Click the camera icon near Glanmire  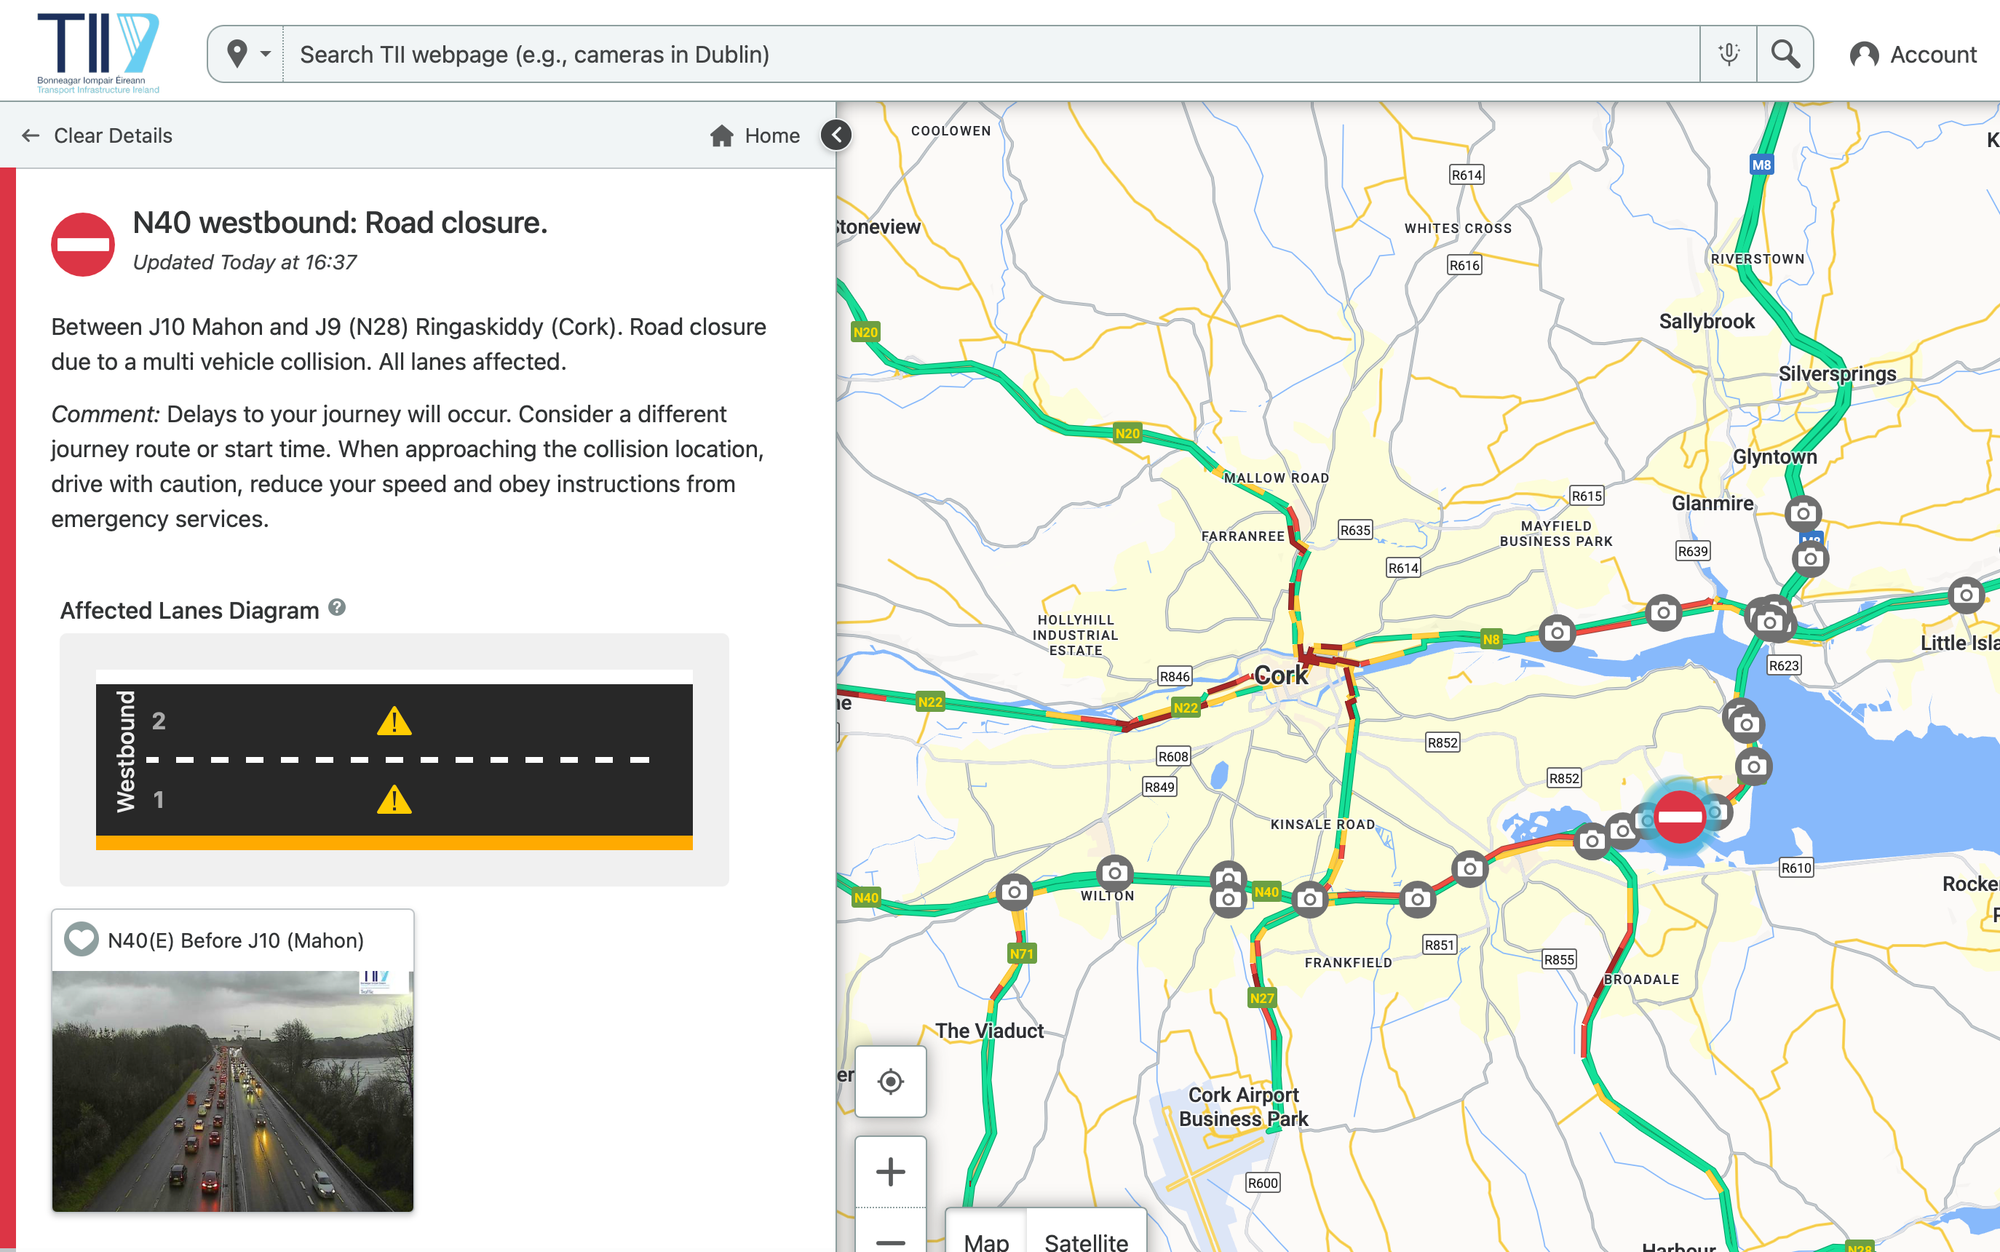tap(1803, 514)
